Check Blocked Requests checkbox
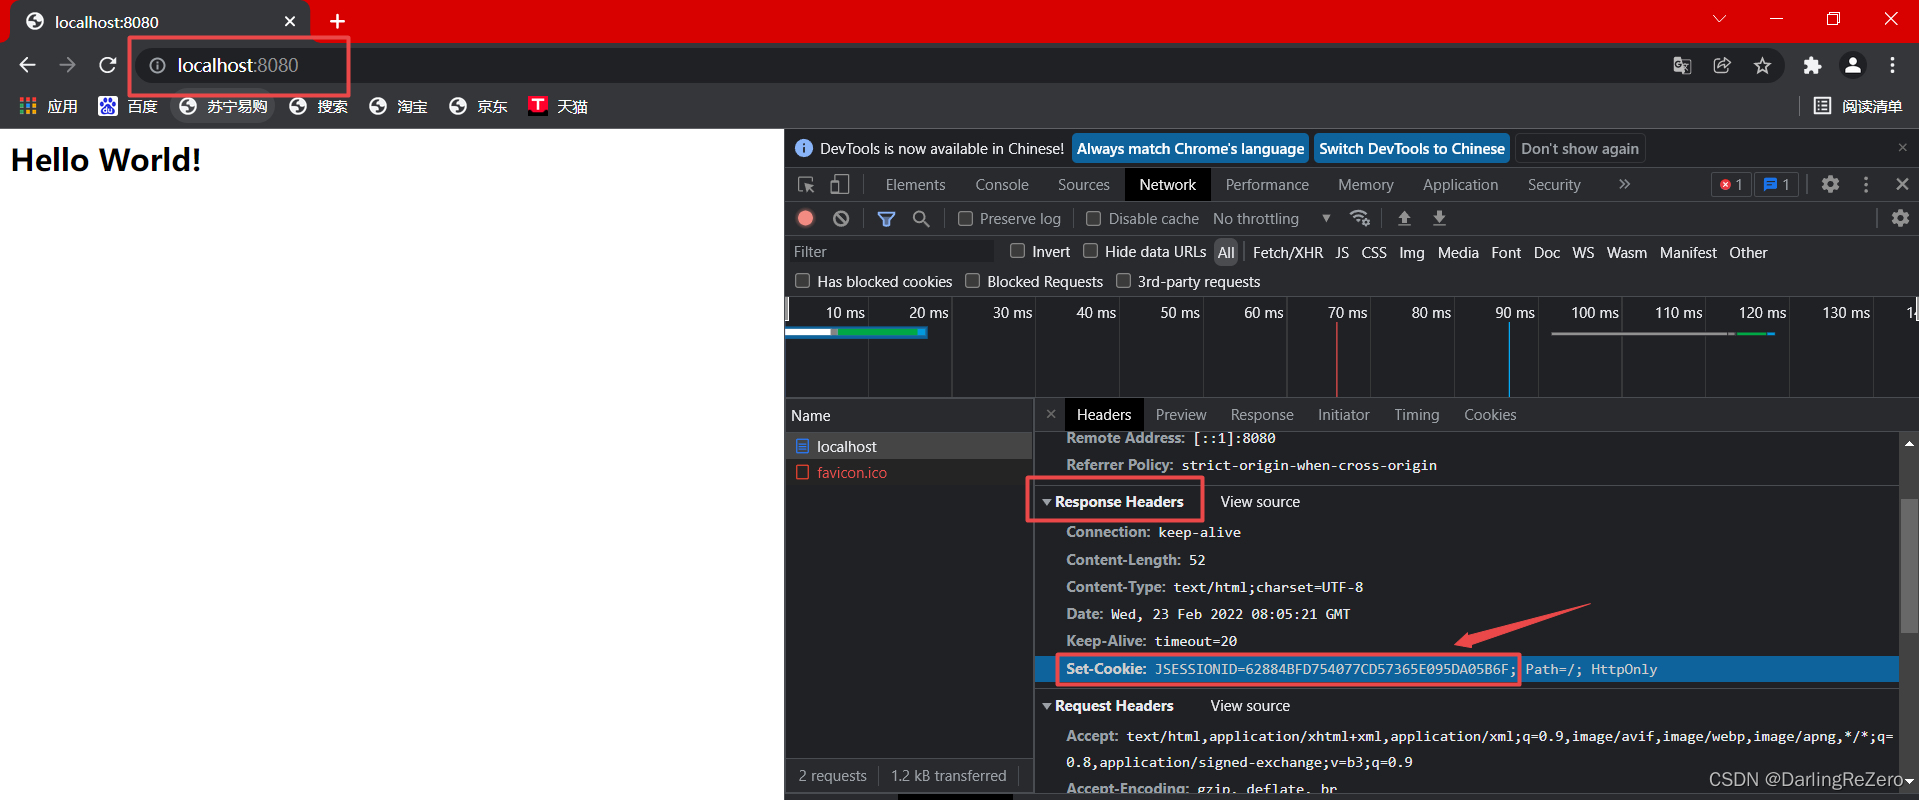 [x=972, y=281]
